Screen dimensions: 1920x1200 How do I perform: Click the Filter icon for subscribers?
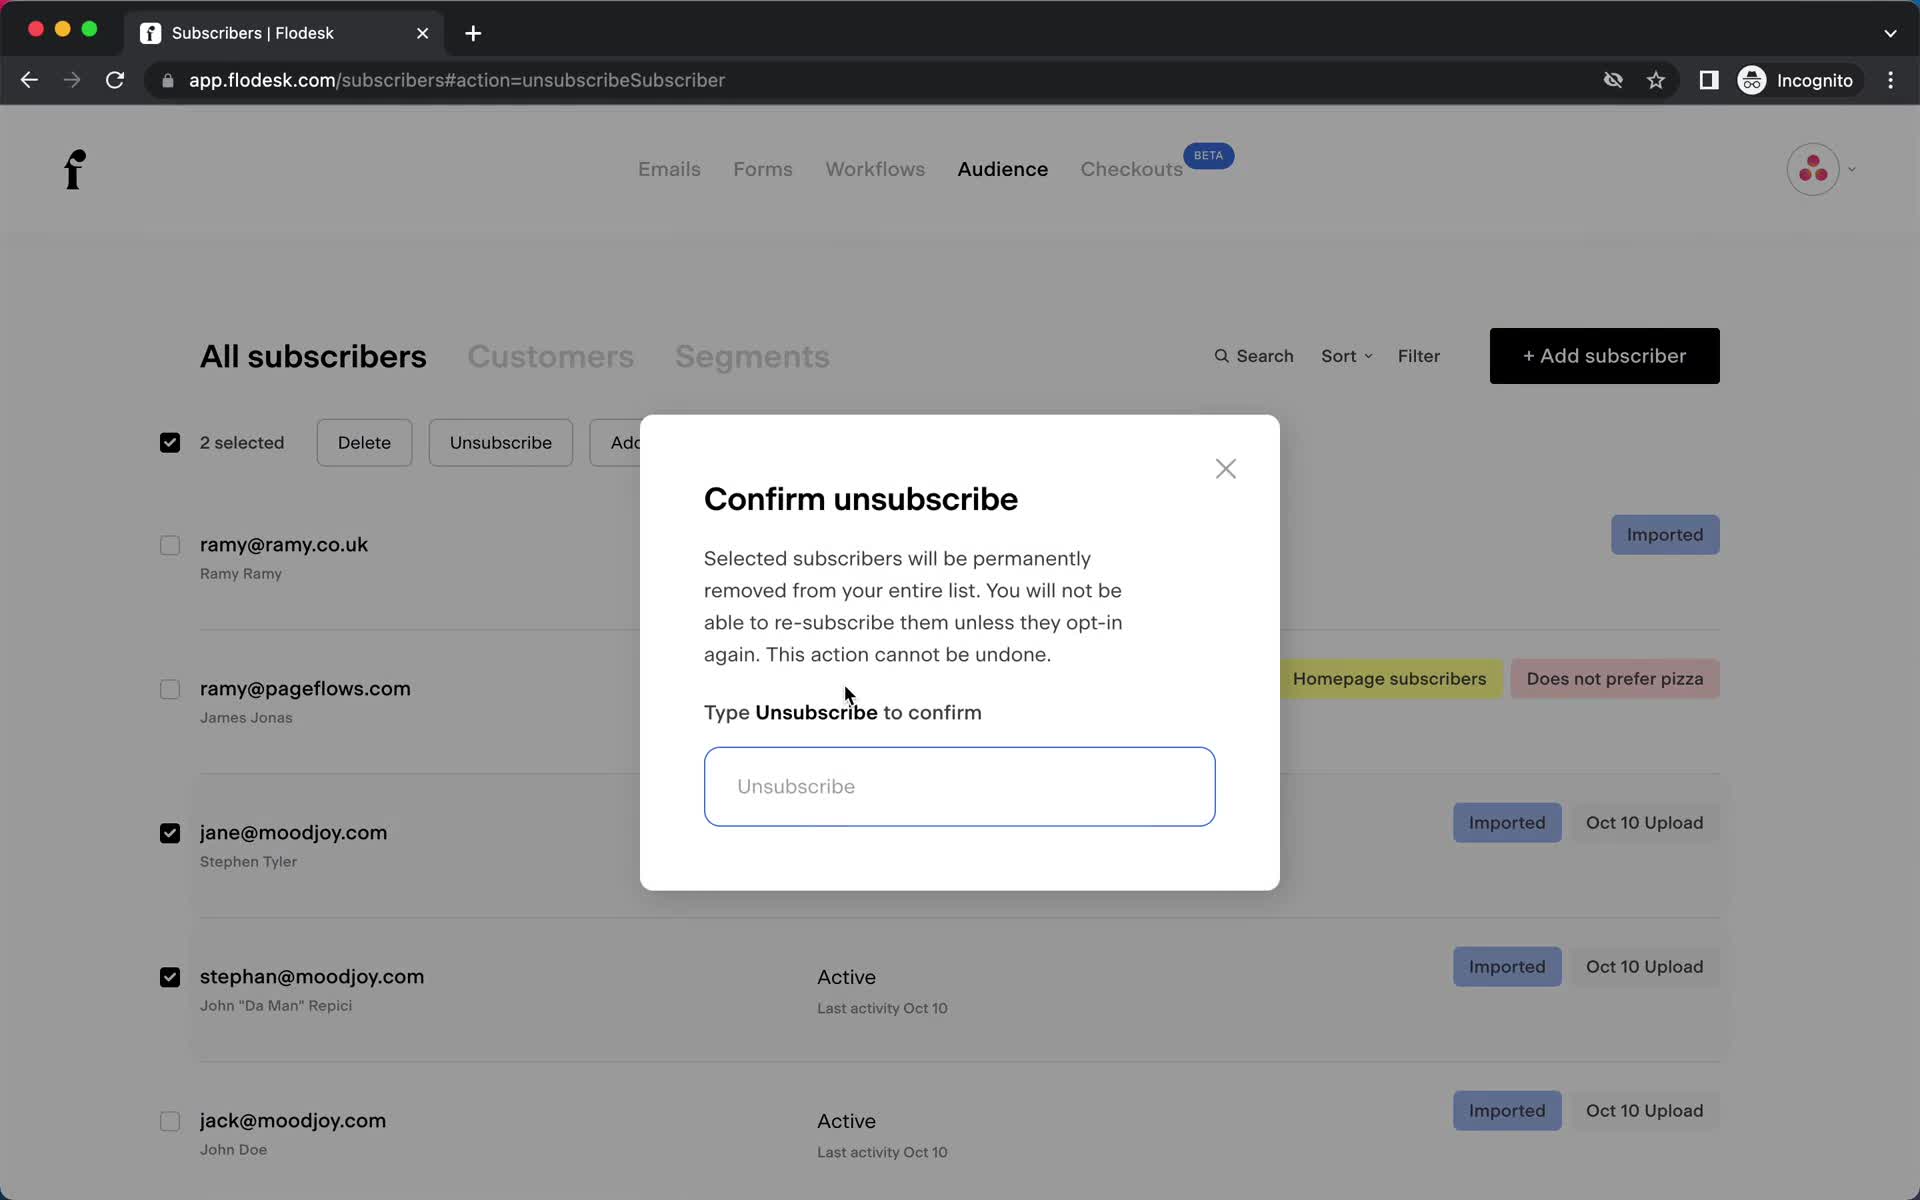click(1418, 355)
